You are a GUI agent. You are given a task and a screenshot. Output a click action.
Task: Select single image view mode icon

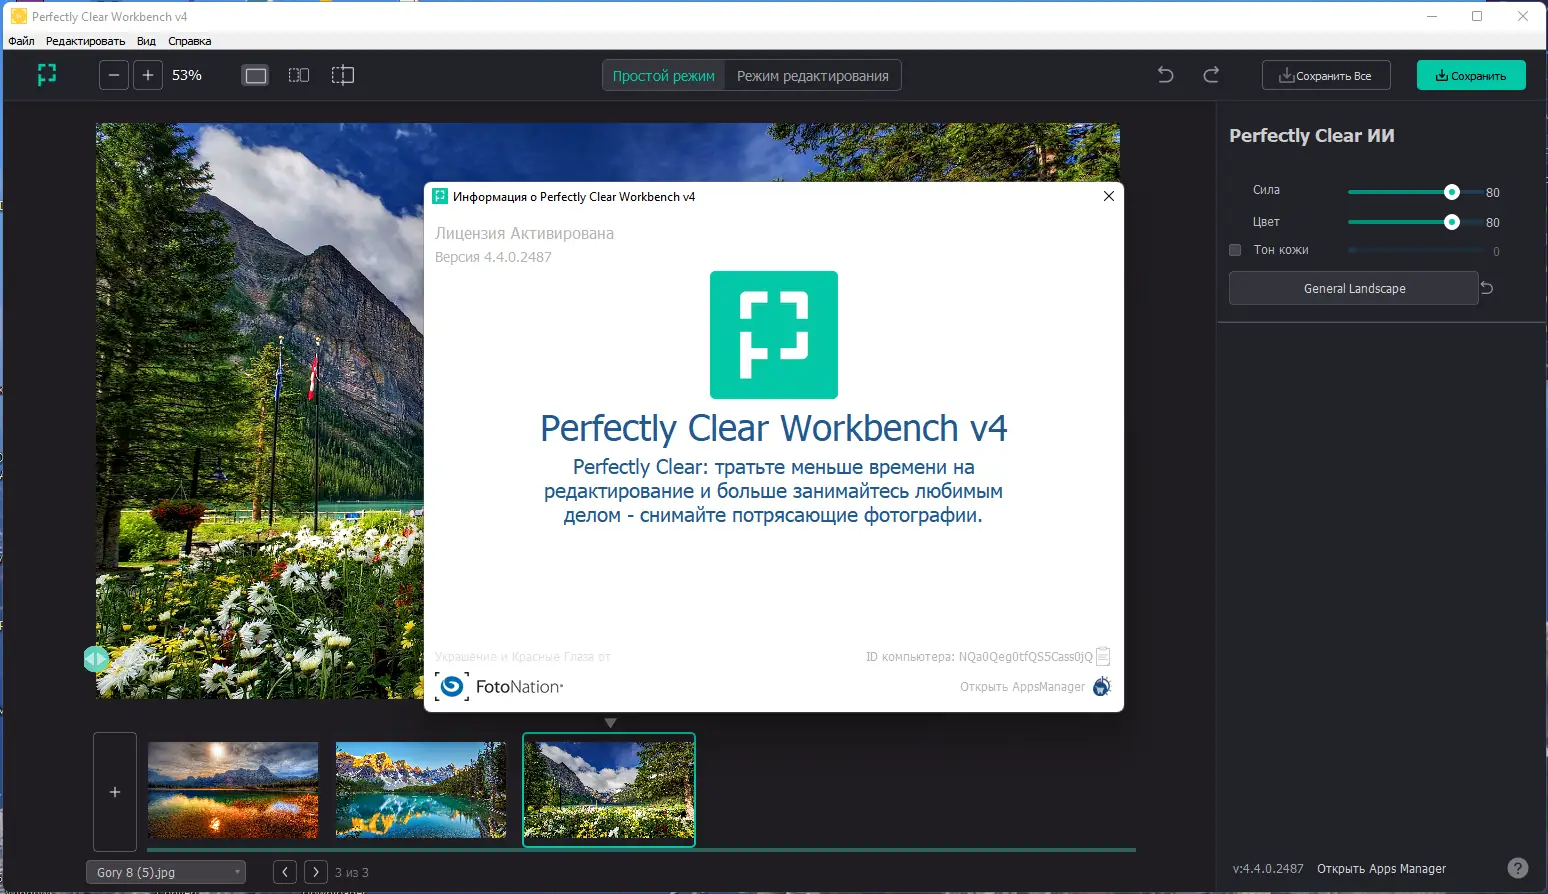point(256,75)
